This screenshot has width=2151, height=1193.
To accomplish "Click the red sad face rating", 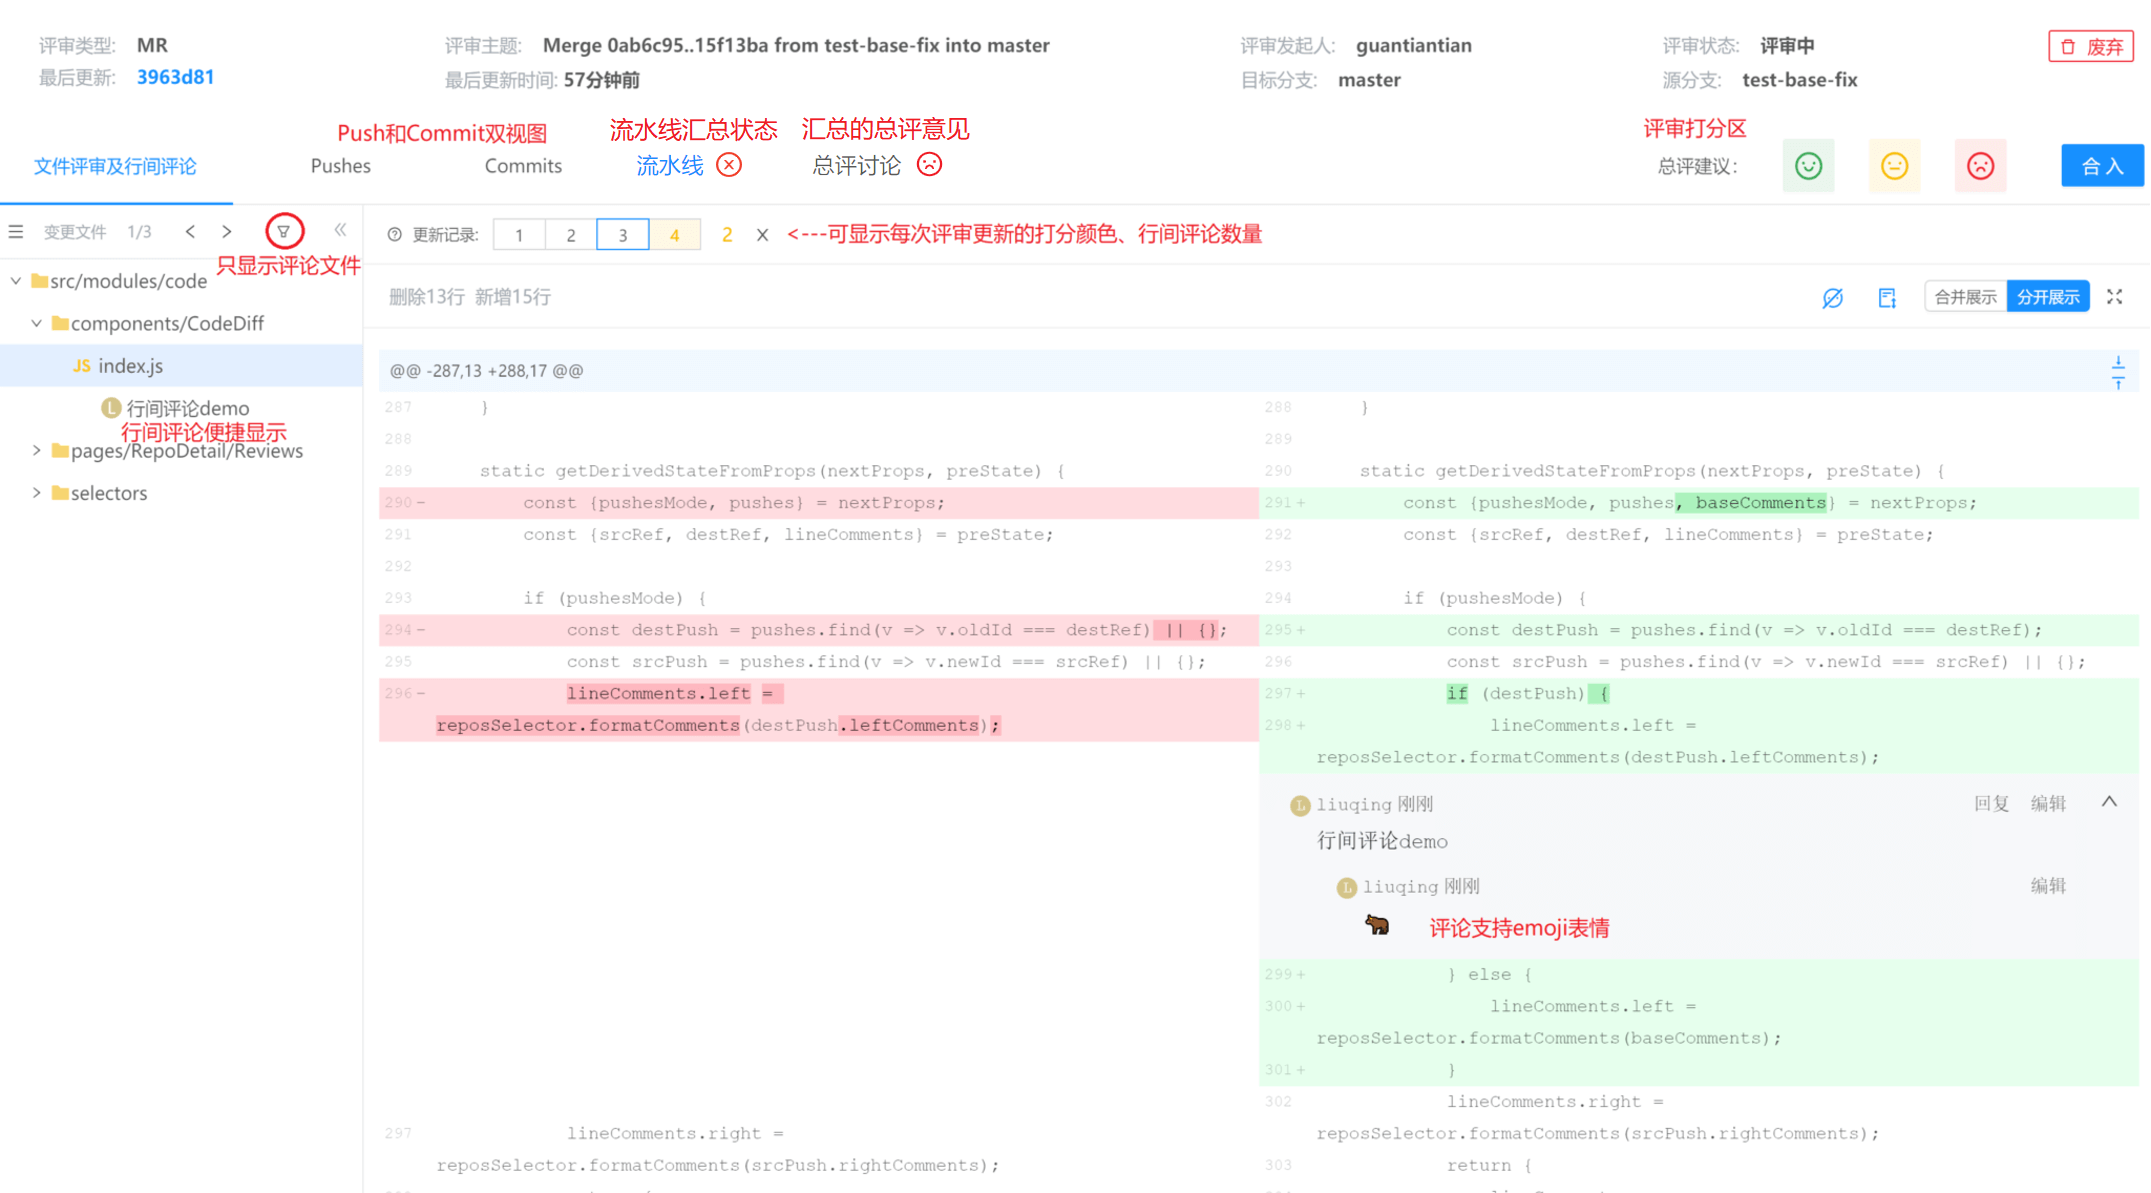I will tap(1980, 166).
